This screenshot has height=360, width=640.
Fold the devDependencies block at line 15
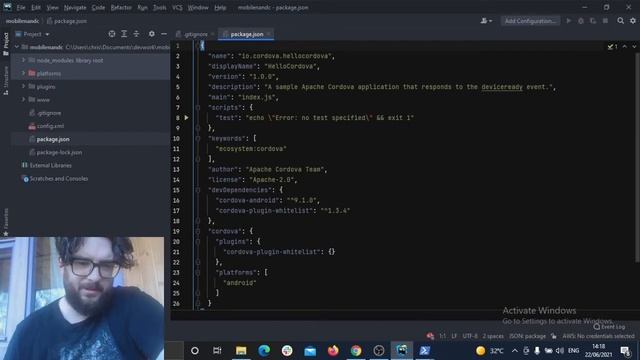tap(198, 190)
